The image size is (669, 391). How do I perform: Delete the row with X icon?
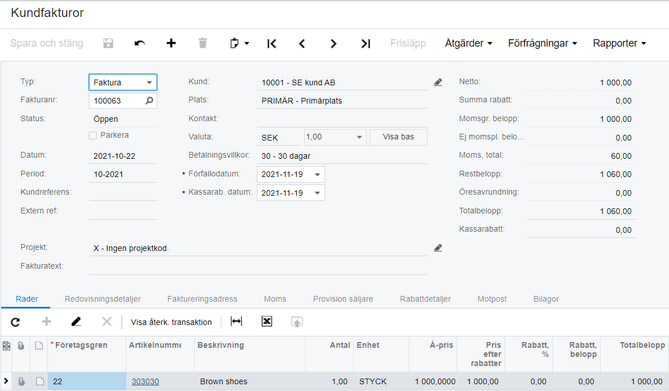[x=107, y=321]
